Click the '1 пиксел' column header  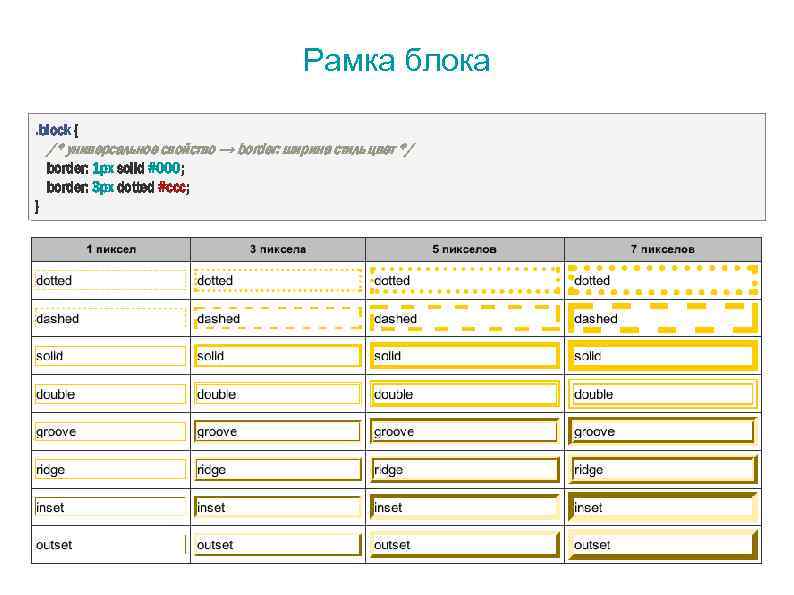coord(111,249)
